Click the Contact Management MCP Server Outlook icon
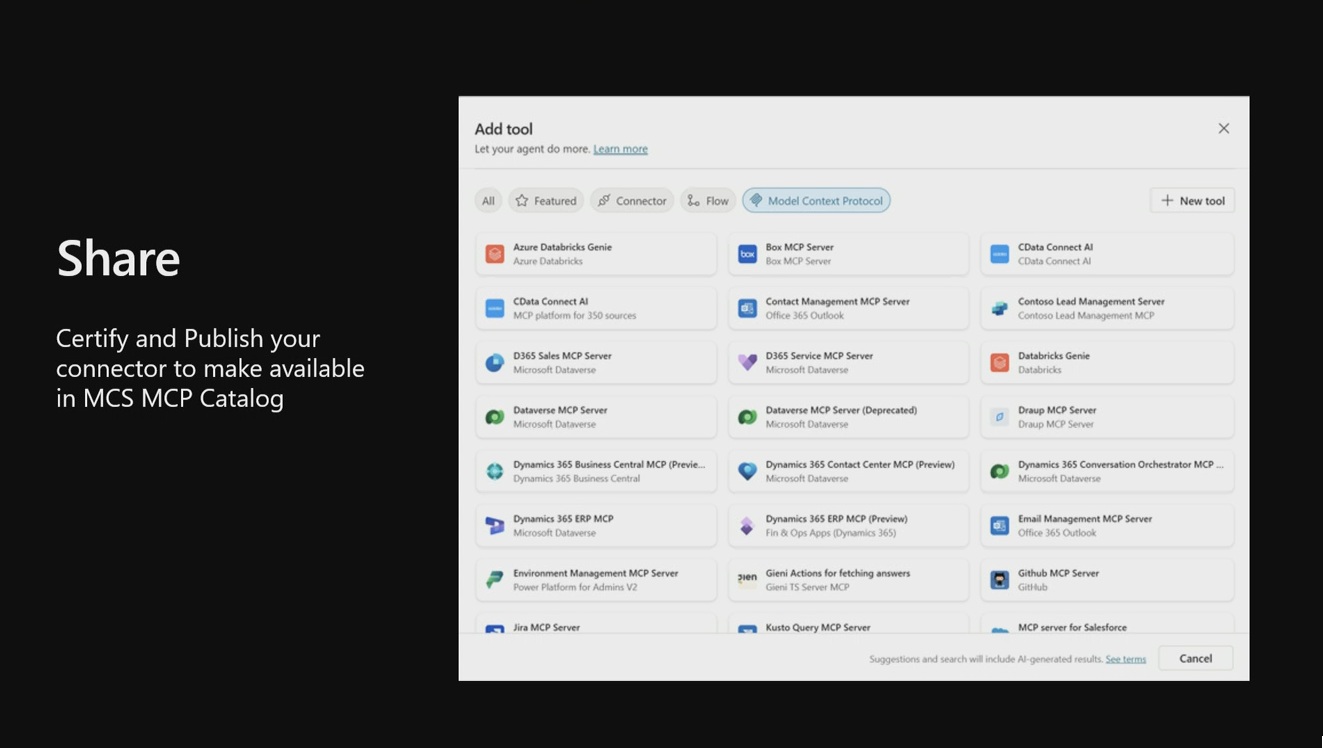This screenshot has width=1323, height=748. click(747, 308)
